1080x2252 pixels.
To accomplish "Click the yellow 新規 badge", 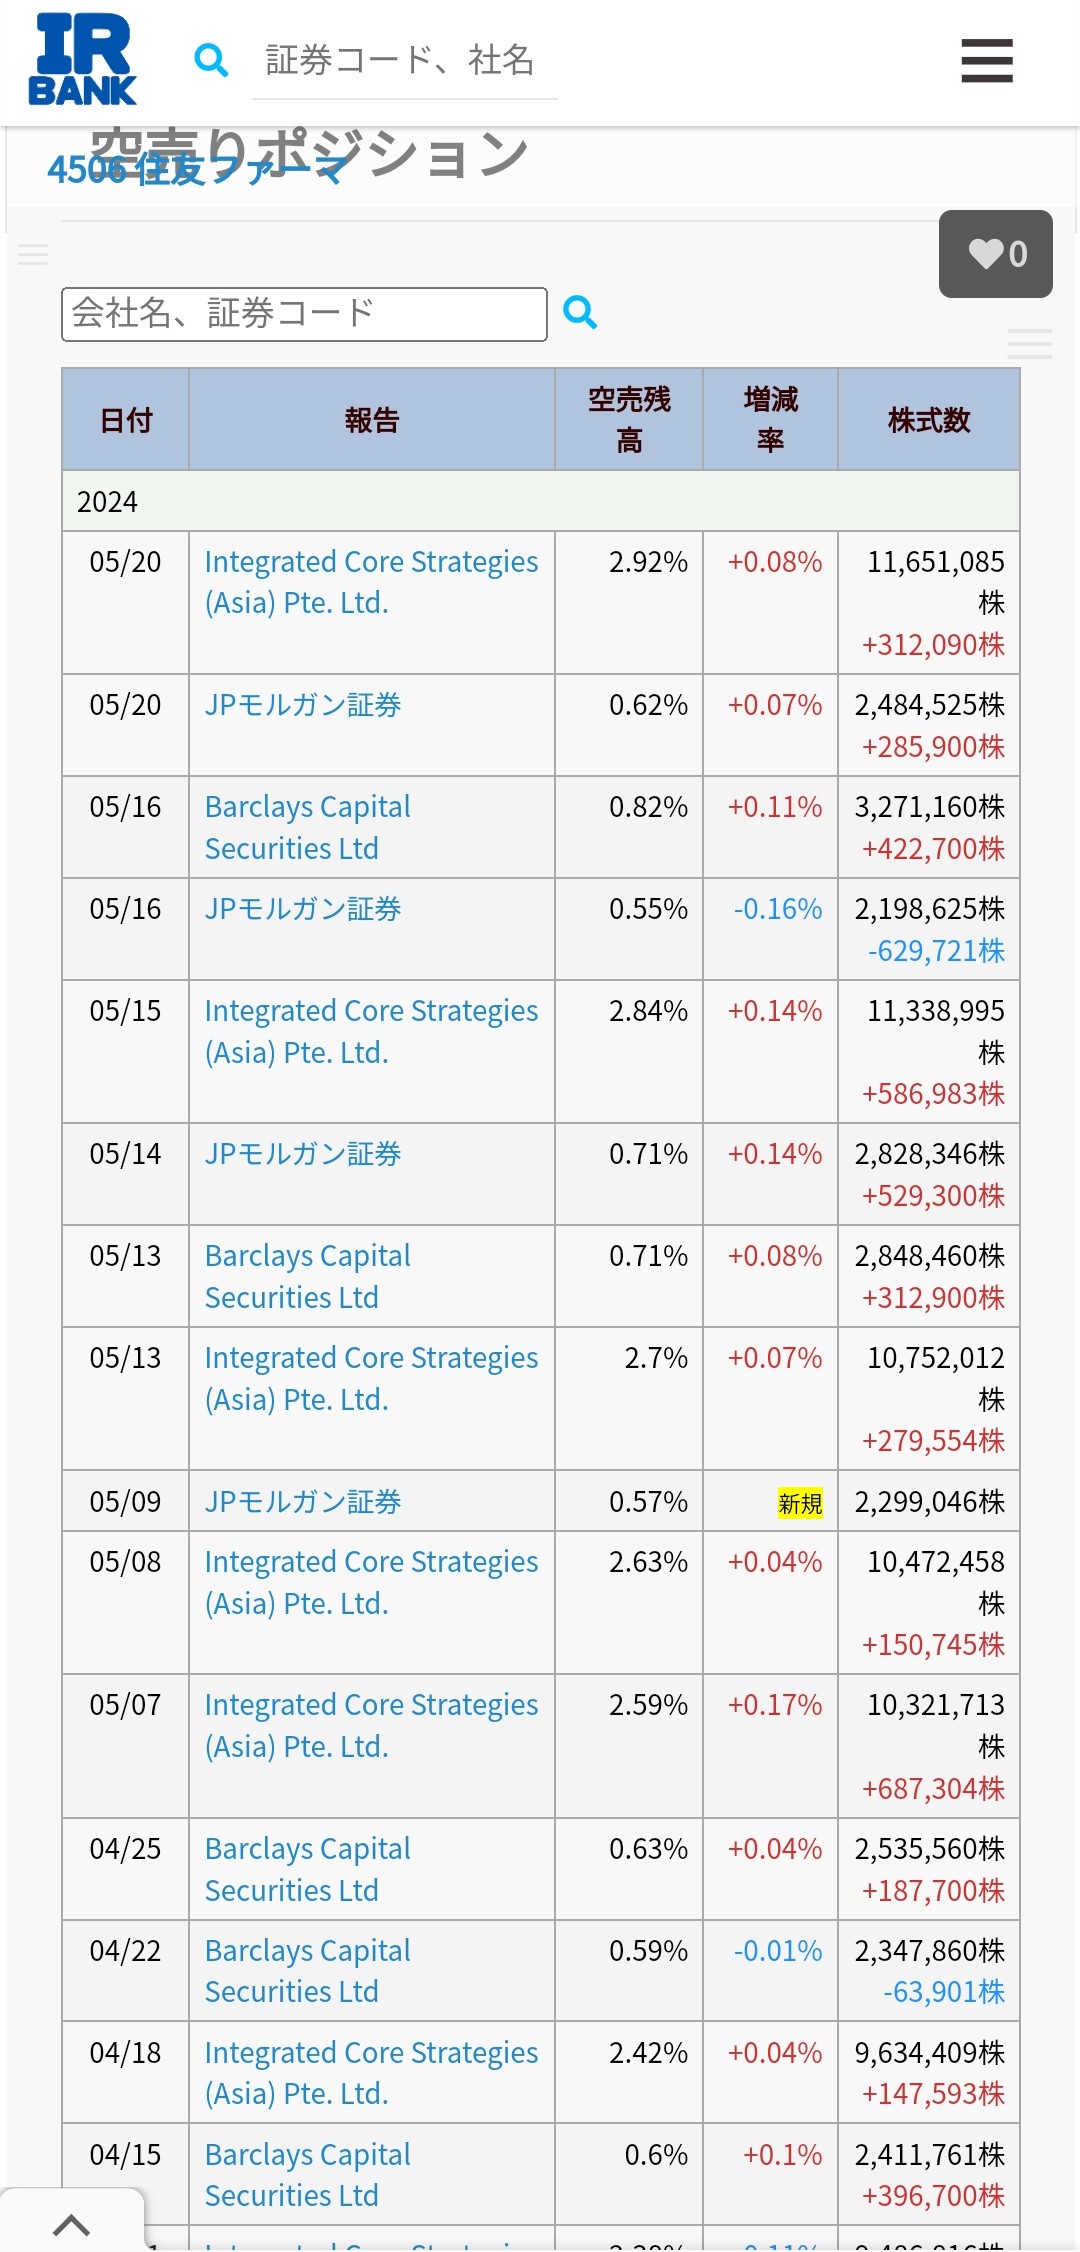I will 800,1503.
